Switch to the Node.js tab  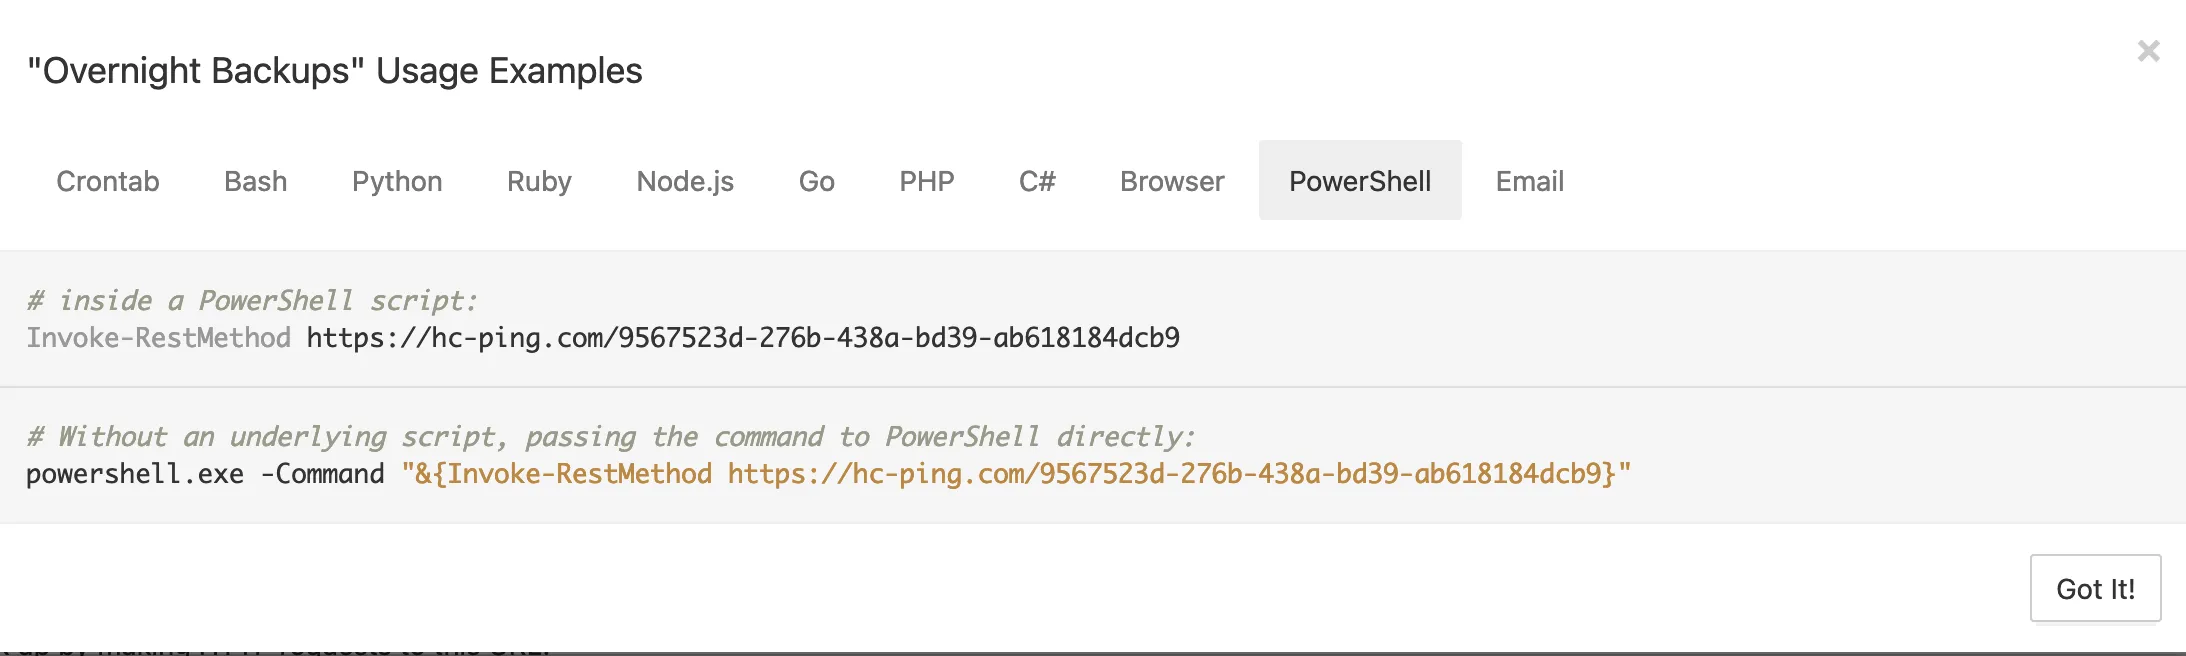pos(685,181)
